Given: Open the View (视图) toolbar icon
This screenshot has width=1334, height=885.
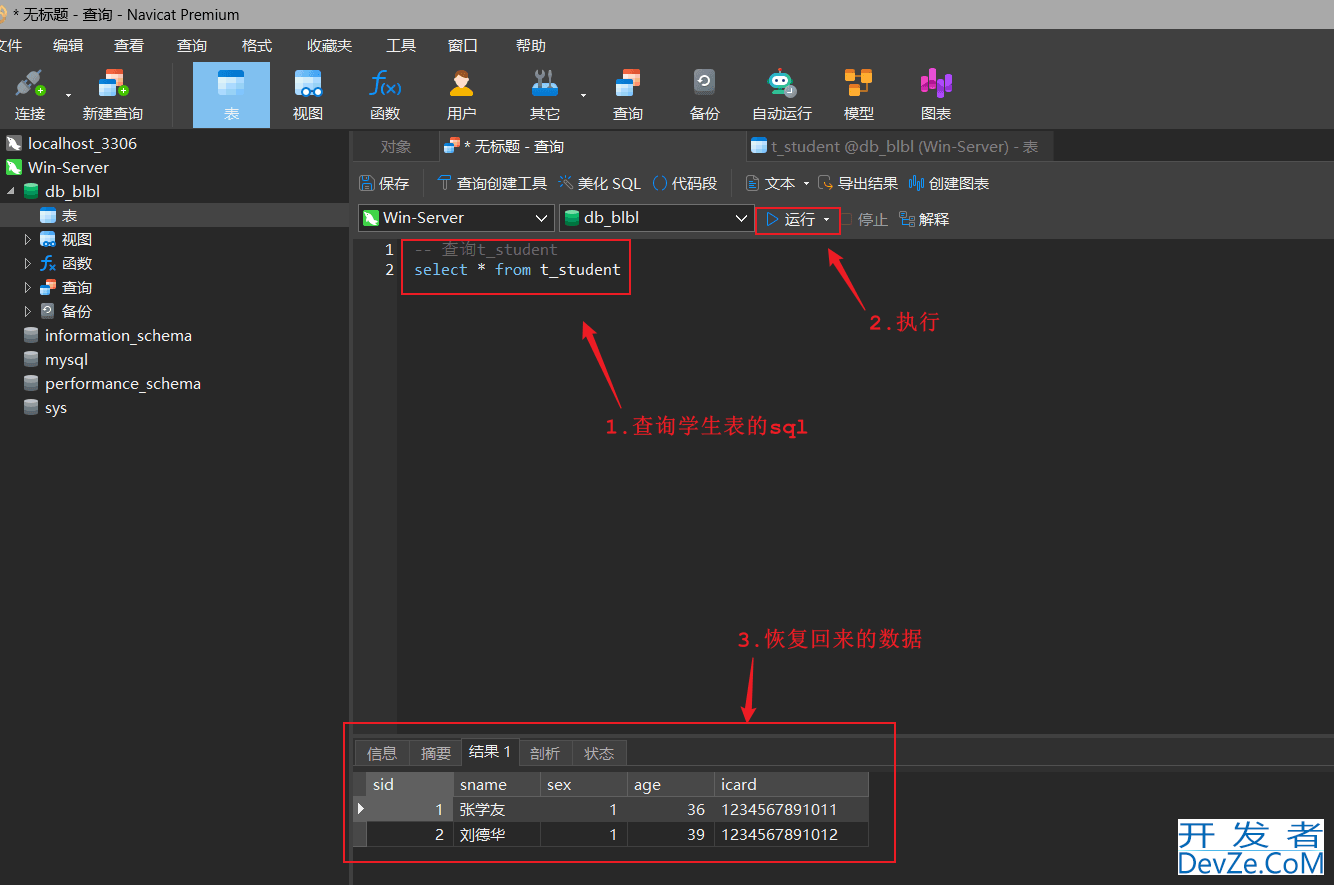Looking at the screenshot, I should coord(308,95).
